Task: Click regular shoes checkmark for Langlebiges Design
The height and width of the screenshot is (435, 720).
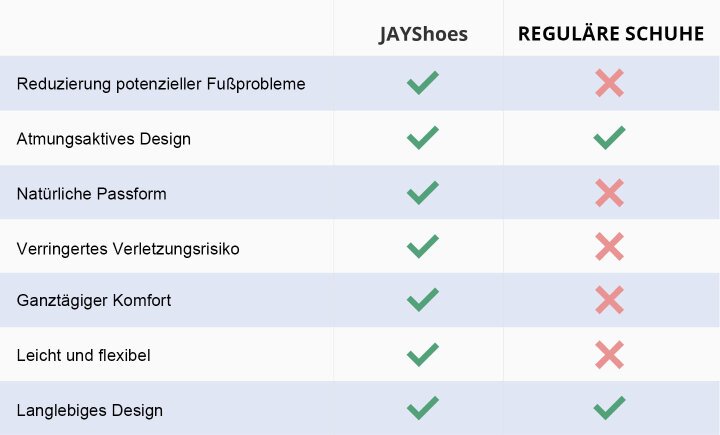Action: pos(609,408)
